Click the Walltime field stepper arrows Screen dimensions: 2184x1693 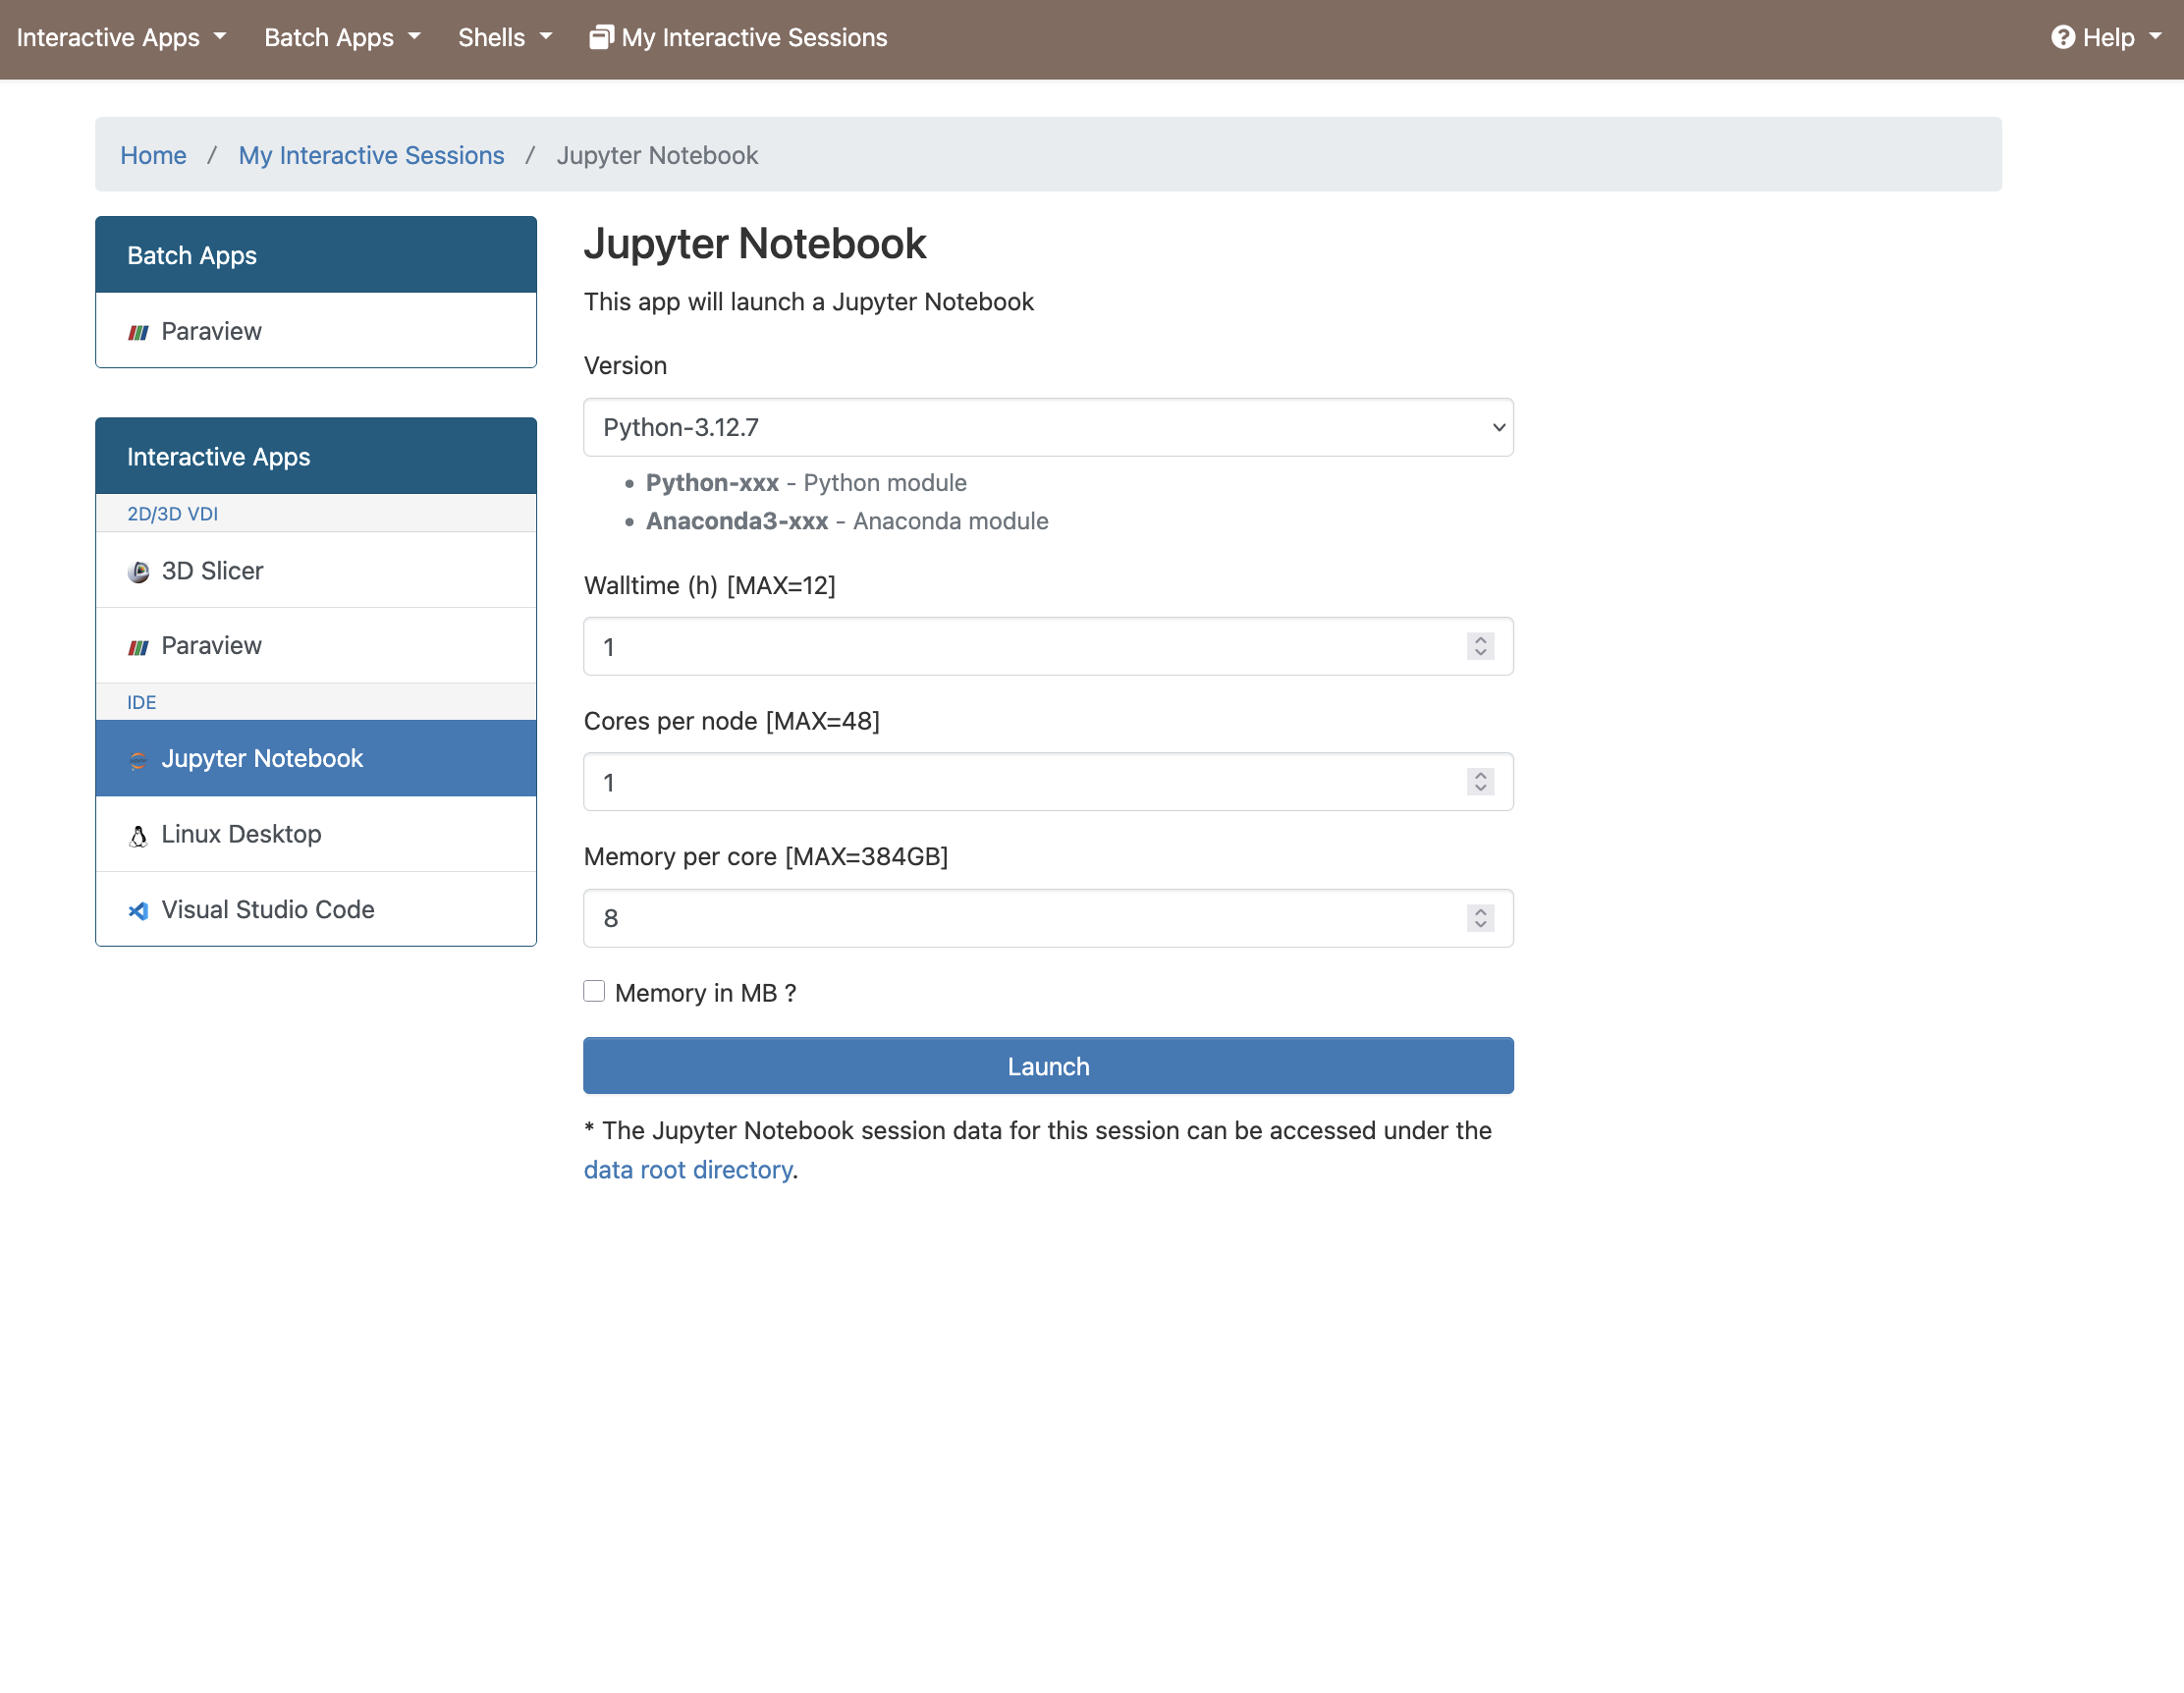pyautogui.click(x=1480, y=646)
